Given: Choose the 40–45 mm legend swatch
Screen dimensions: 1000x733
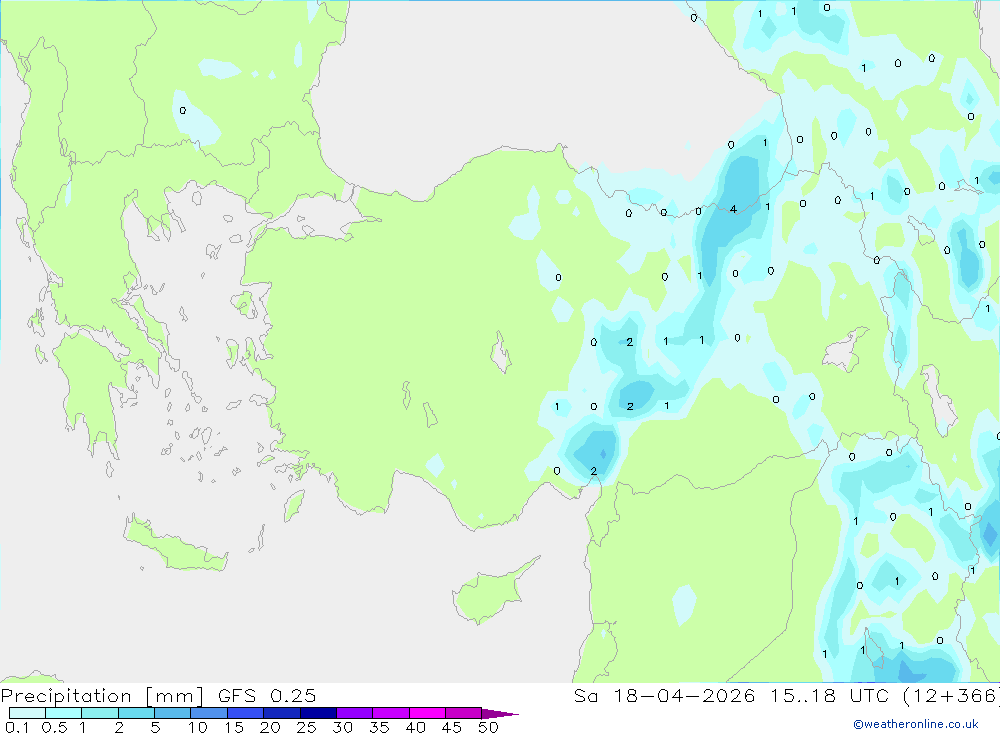Looking at the screenshot, I should tap(427, 713).
